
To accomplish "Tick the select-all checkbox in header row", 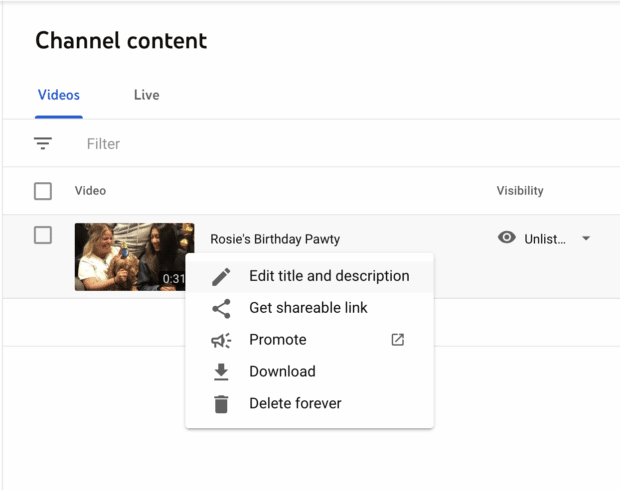I will pos(43,191).
